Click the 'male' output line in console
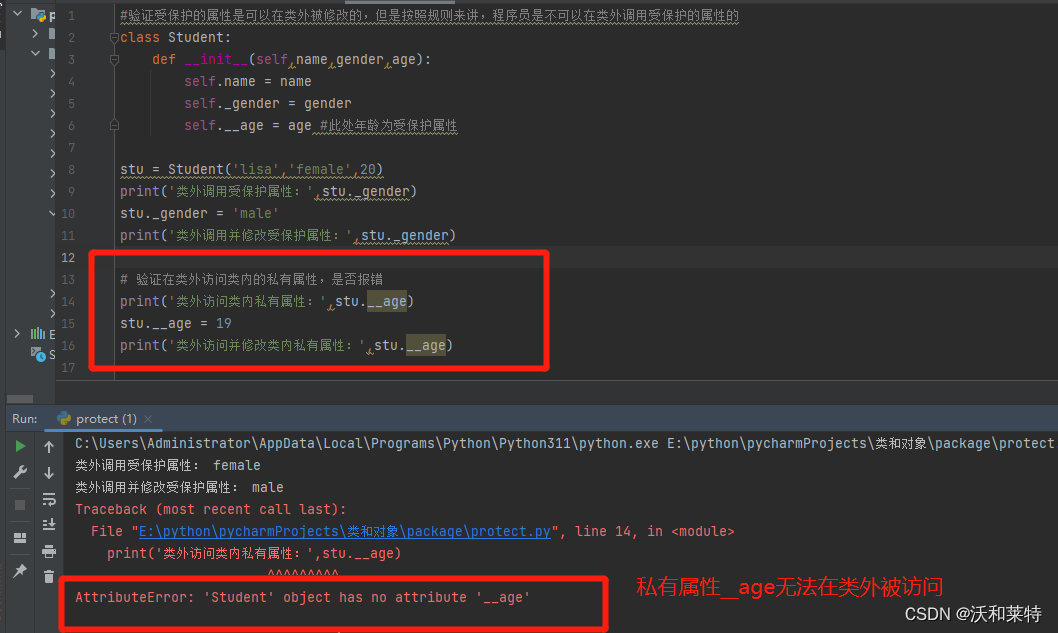The height and width of the screenshot is (633, 1058). pos(179,487)
